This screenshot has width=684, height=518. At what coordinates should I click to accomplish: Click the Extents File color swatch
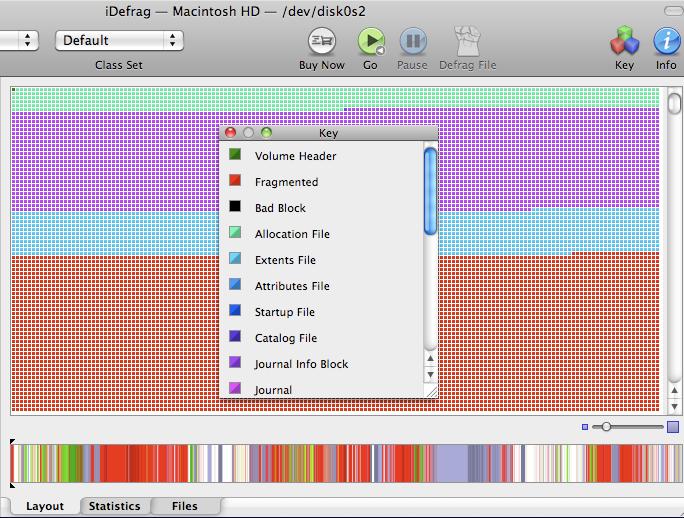[235, 258]
